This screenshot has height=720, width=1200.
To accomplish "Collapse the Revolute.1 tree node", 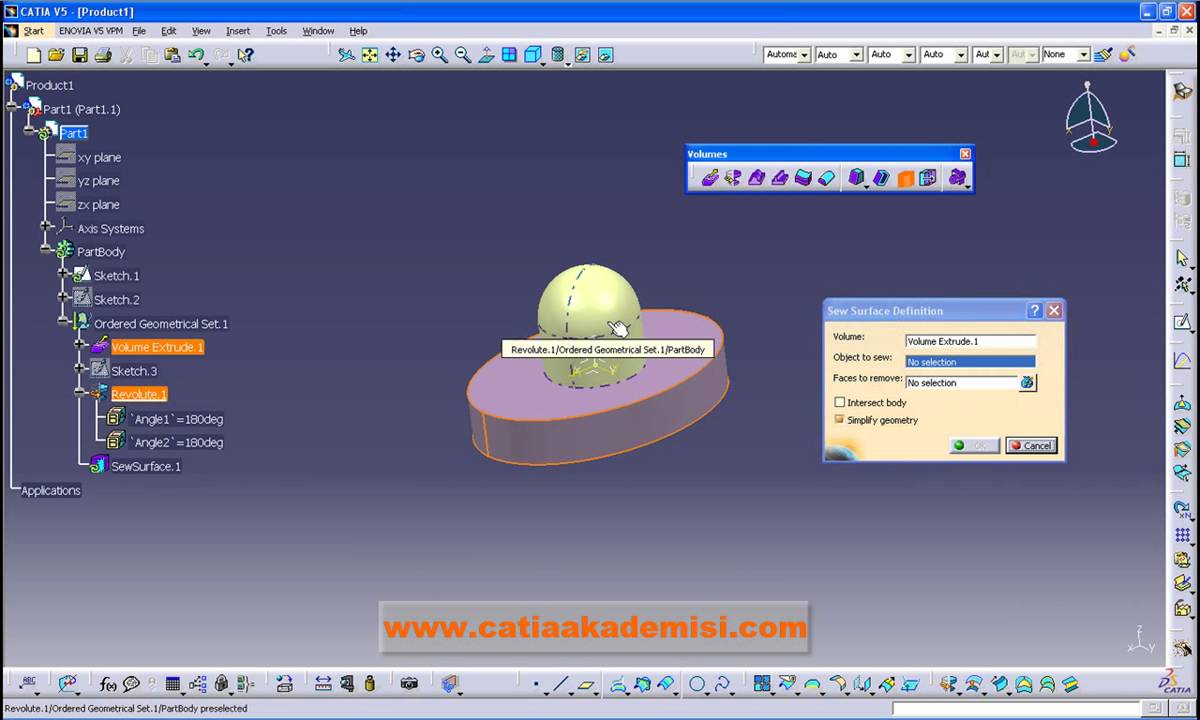I will [x=81, y=394].
